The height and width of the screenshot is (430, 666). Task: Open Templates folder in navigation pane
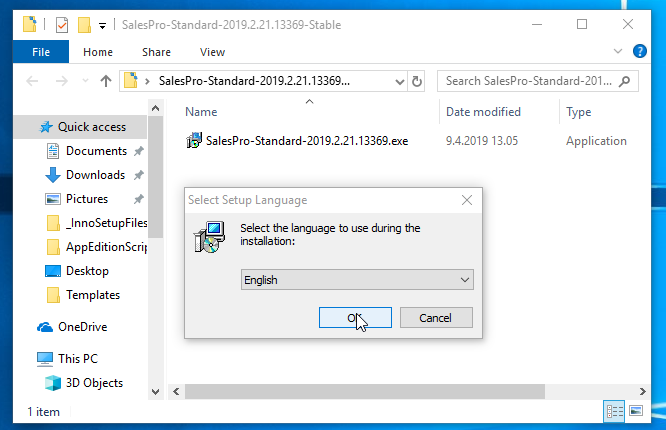tap(93, 295)
